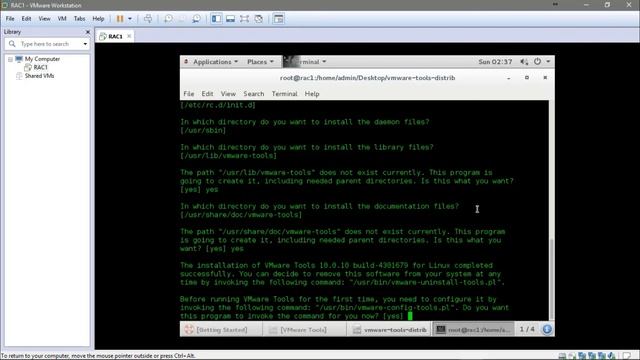Take a snapshot of this virtual machine
Viewport: 640px width, 360px height.
tap(168, 19)
